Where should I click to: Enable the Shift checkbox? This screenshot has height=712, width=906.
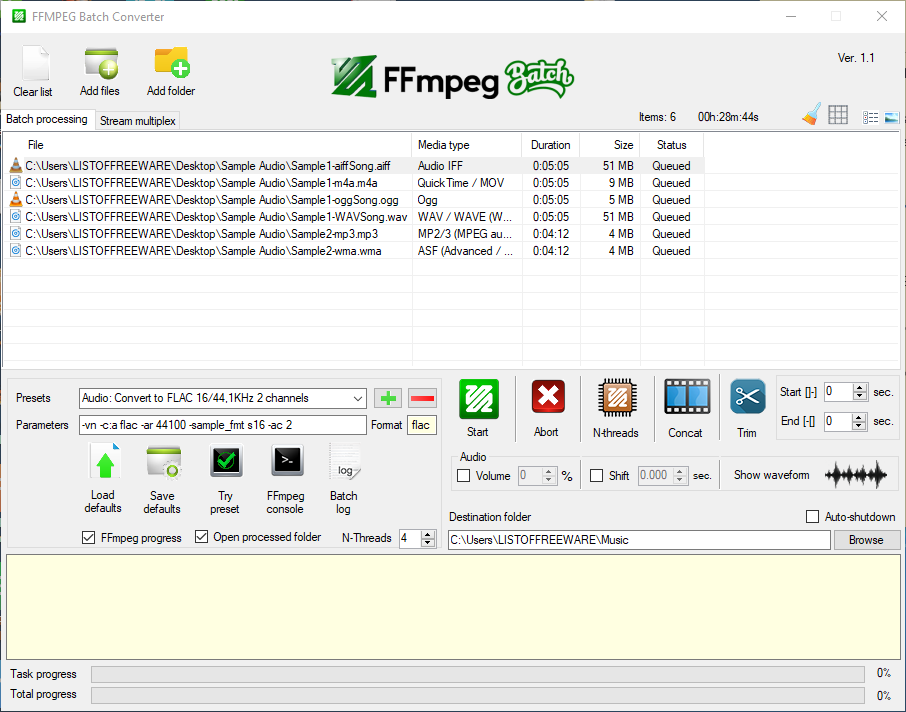(596, 476)
